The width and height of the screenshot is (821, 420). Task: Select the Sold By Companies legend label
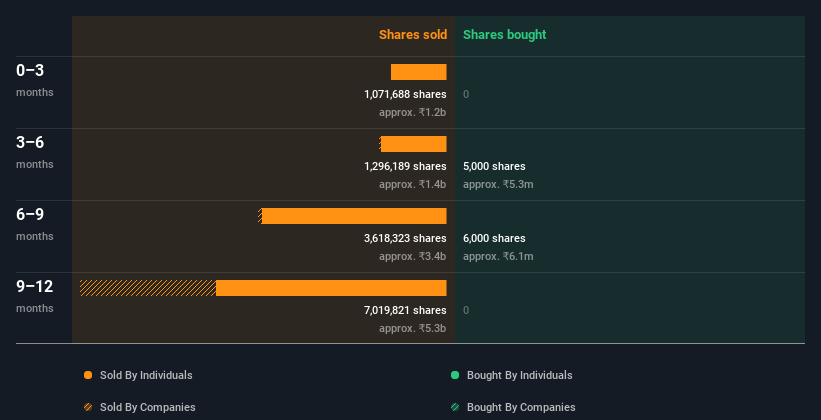(x=148, y=407)
